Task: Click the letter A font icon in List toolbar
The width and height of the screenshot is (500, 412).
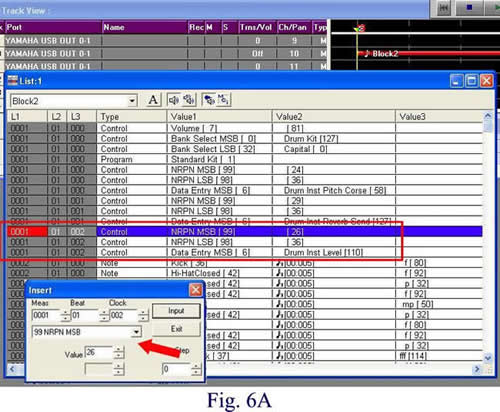Action: point(153,100)
